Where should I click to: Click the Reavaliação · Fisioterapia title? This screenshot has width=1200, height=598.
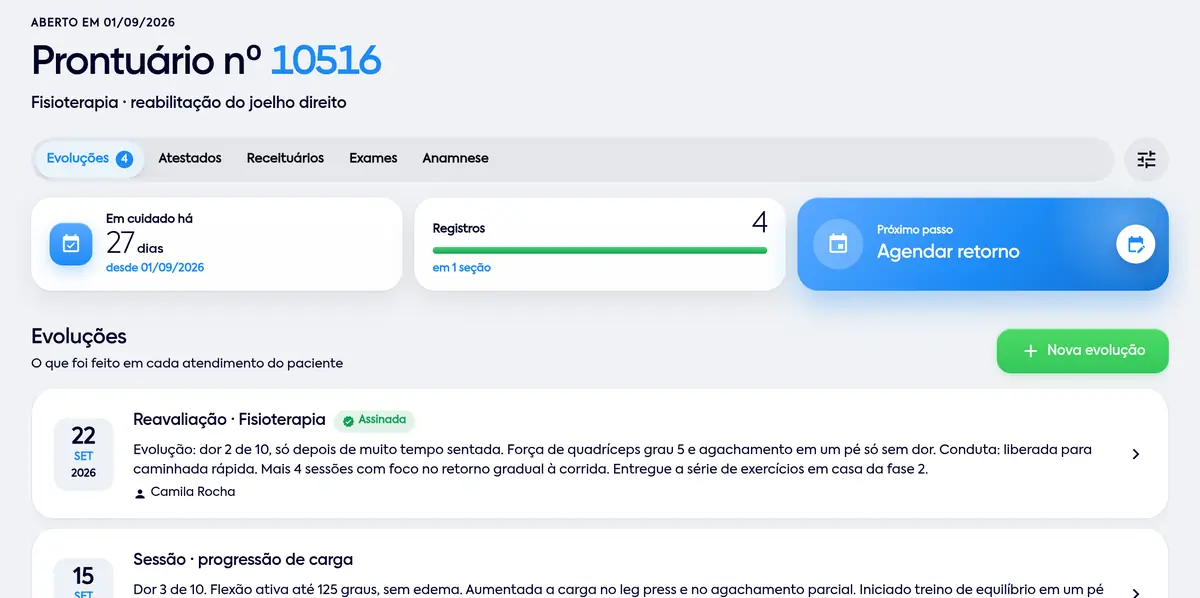tap(229, 420)
